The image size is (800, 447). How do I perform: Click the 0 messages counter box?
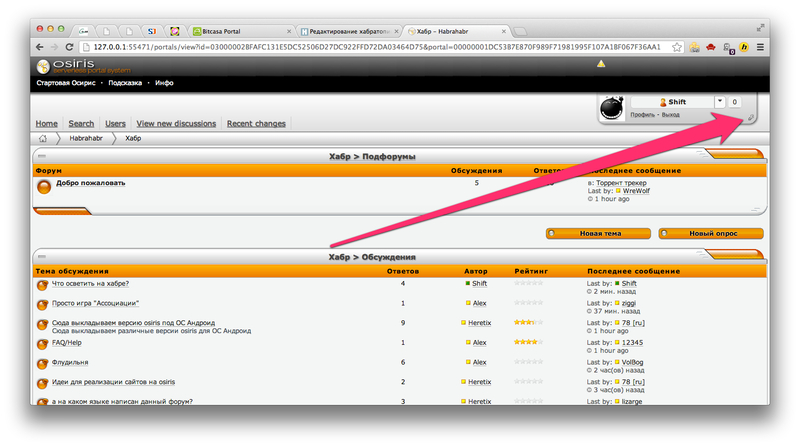tap(735, 102)
